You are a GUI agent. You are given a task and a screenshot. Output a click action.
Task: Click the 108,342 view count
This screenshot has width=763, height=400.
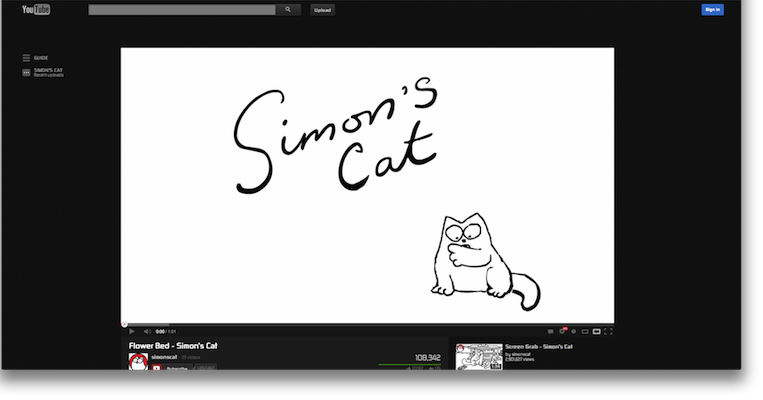coord(428,358)
